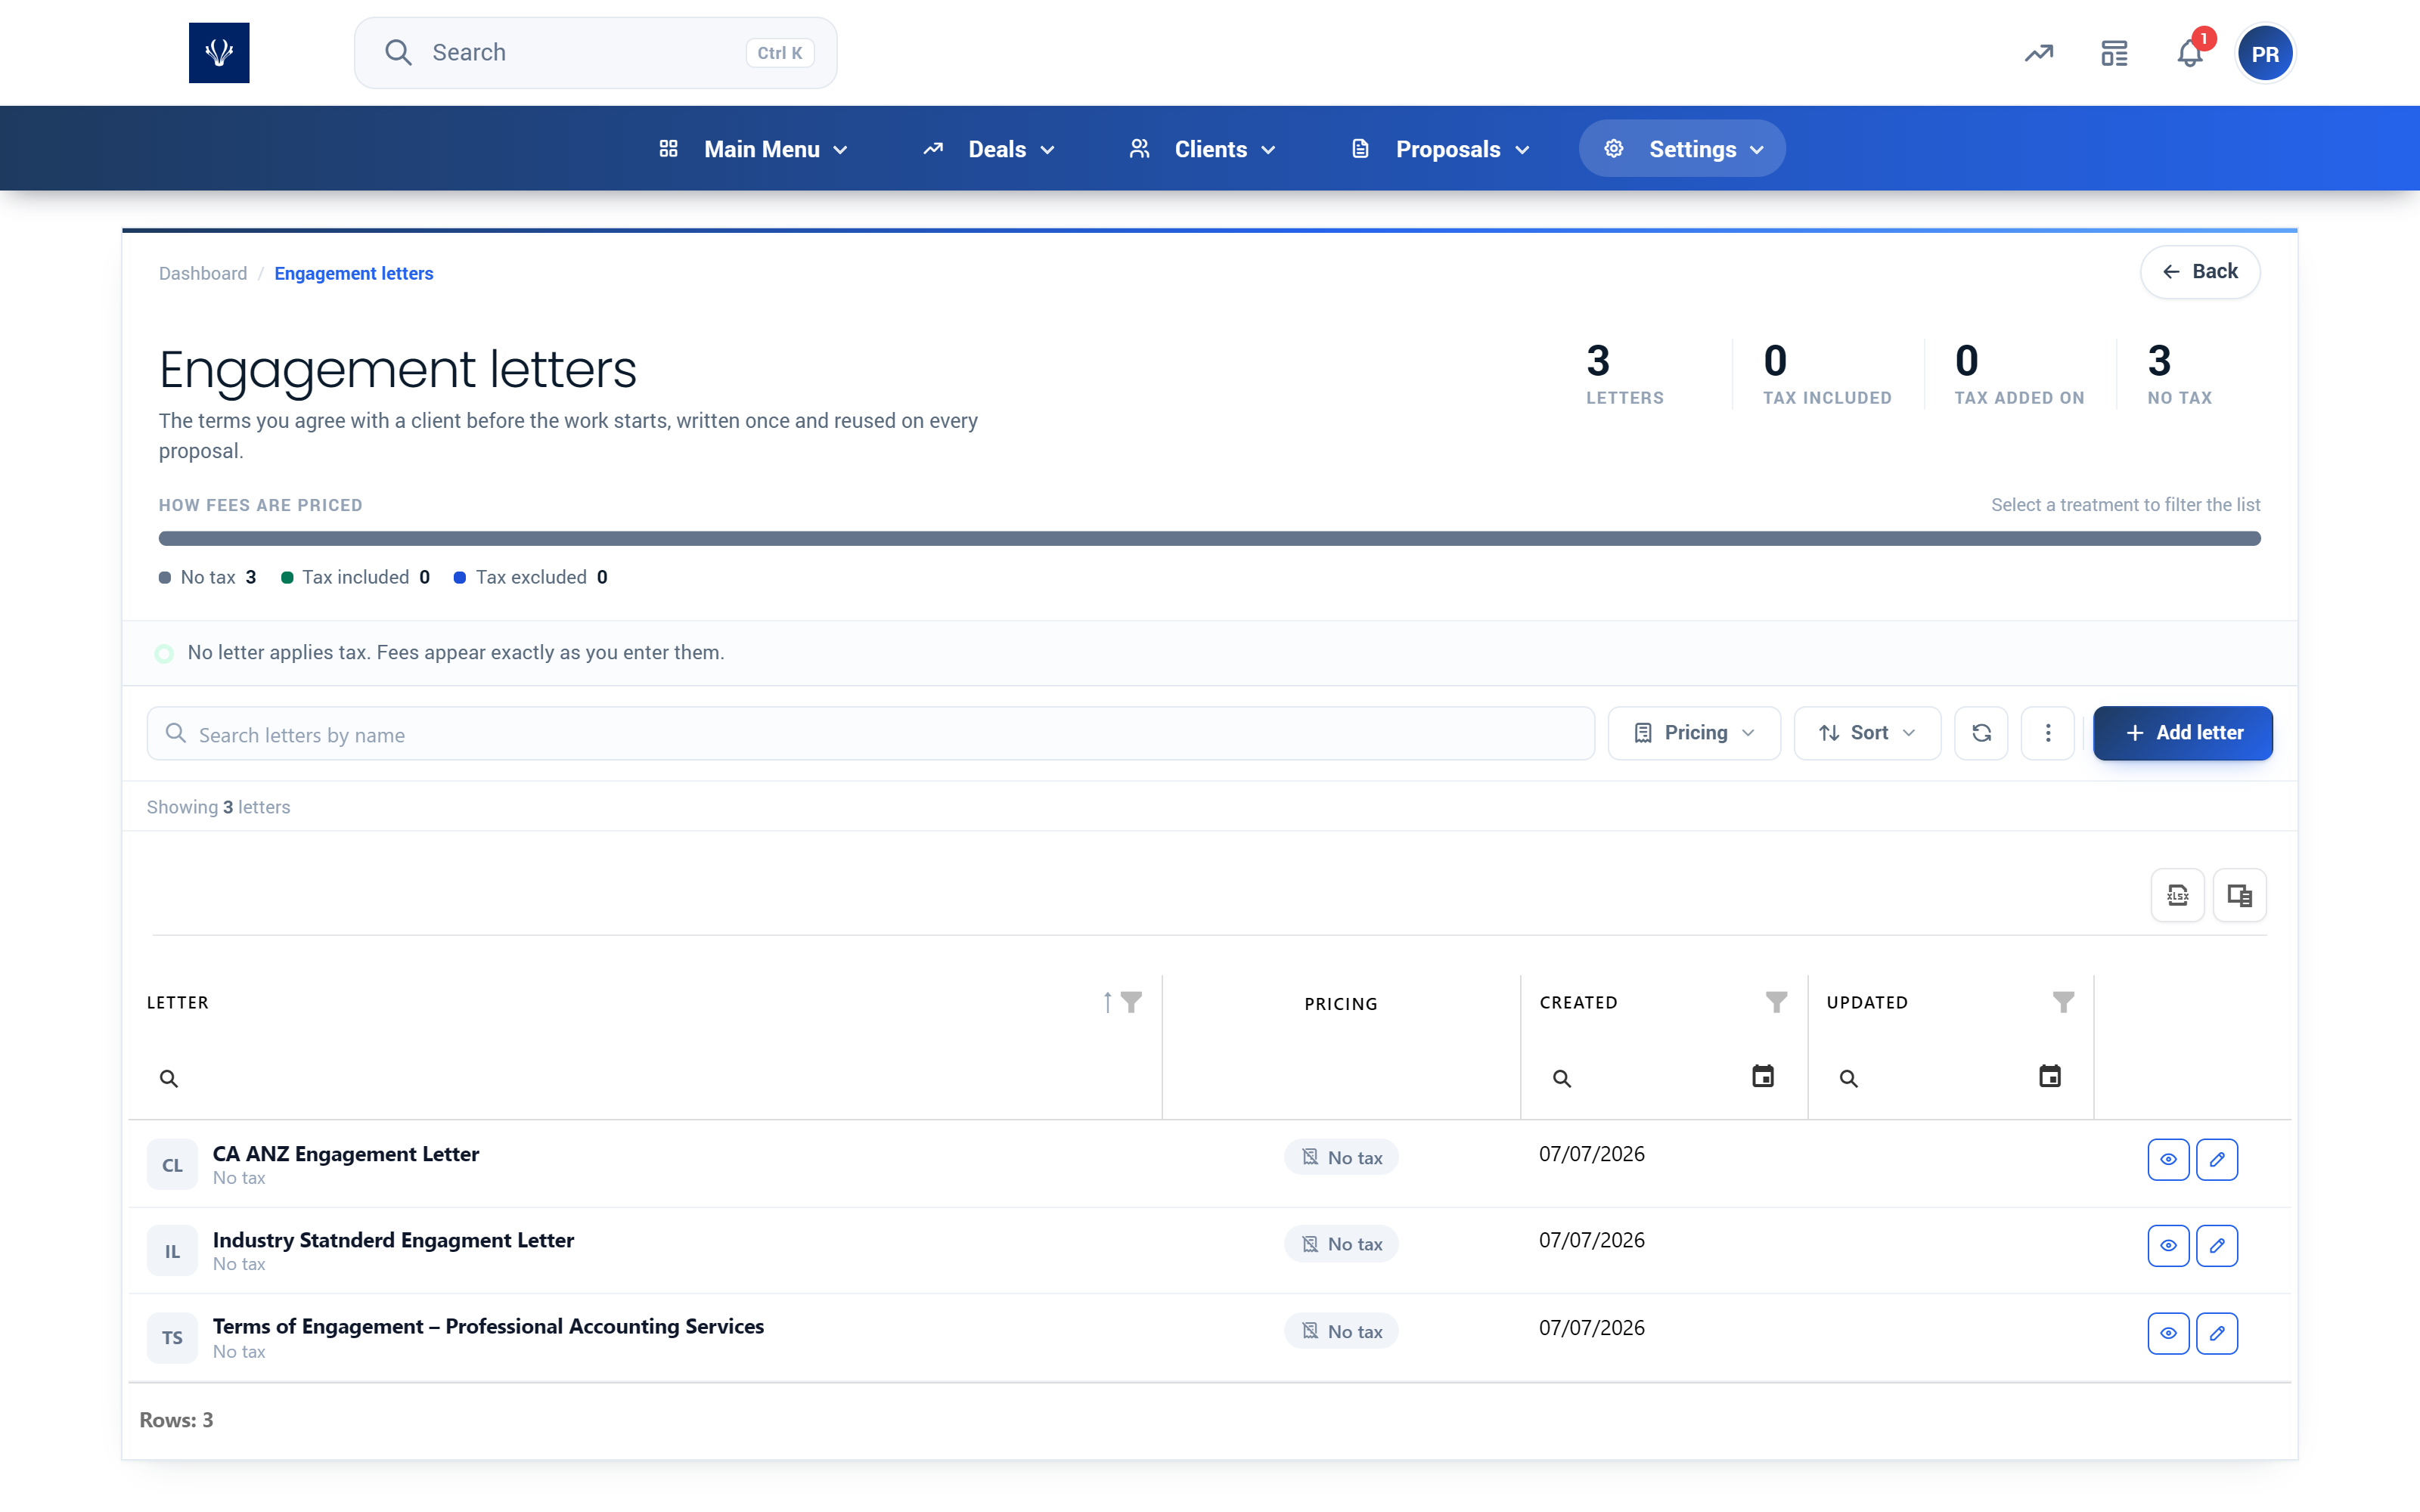Click the Updated column filter funnel
This screenshot has height=1512, width=2420.
[2063, 1002]
